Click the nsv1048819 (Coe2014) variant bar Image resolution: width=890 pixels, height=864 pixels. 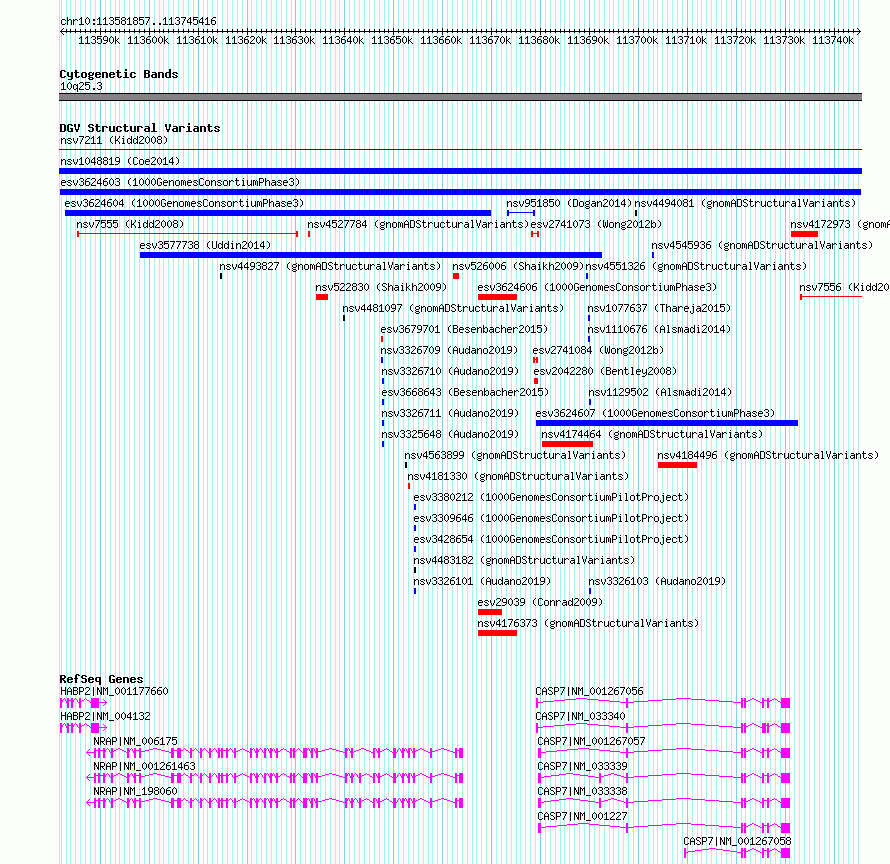coord(460,171)
